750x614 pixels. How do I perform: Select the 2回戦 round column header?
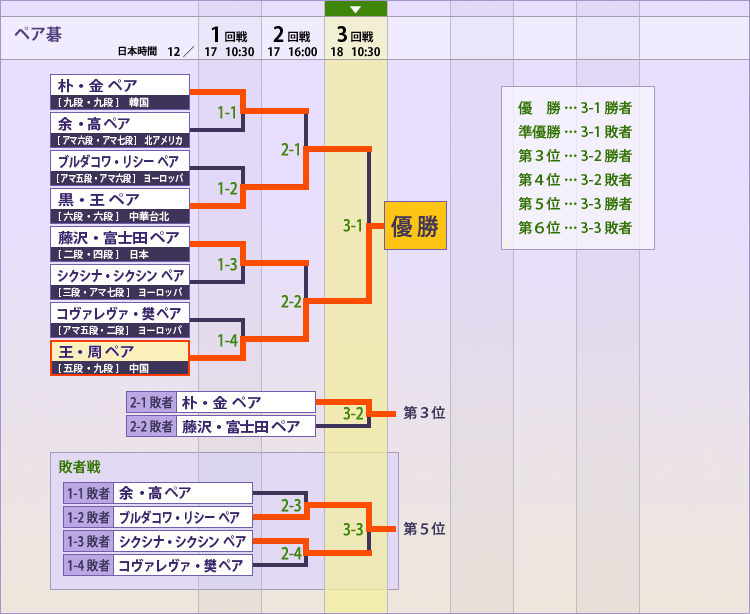pos(292,40)
